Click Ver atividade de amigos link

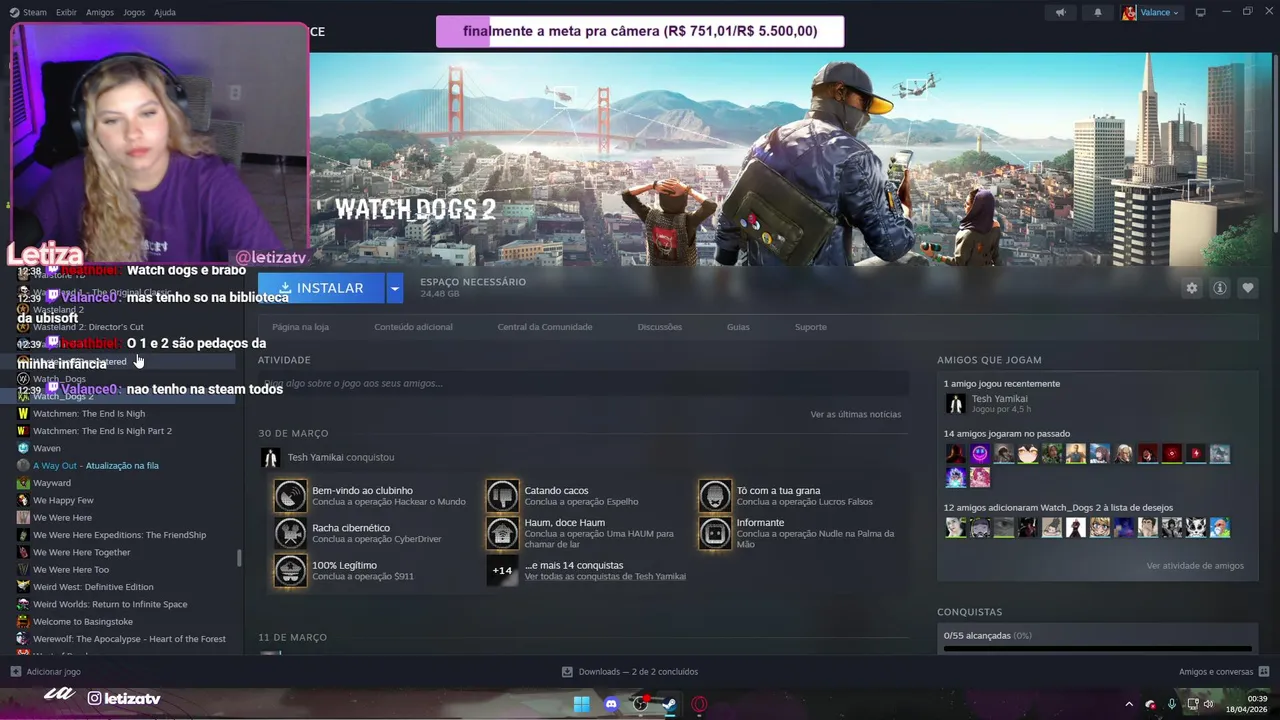pyautogui.click(x=1195, y=565)
